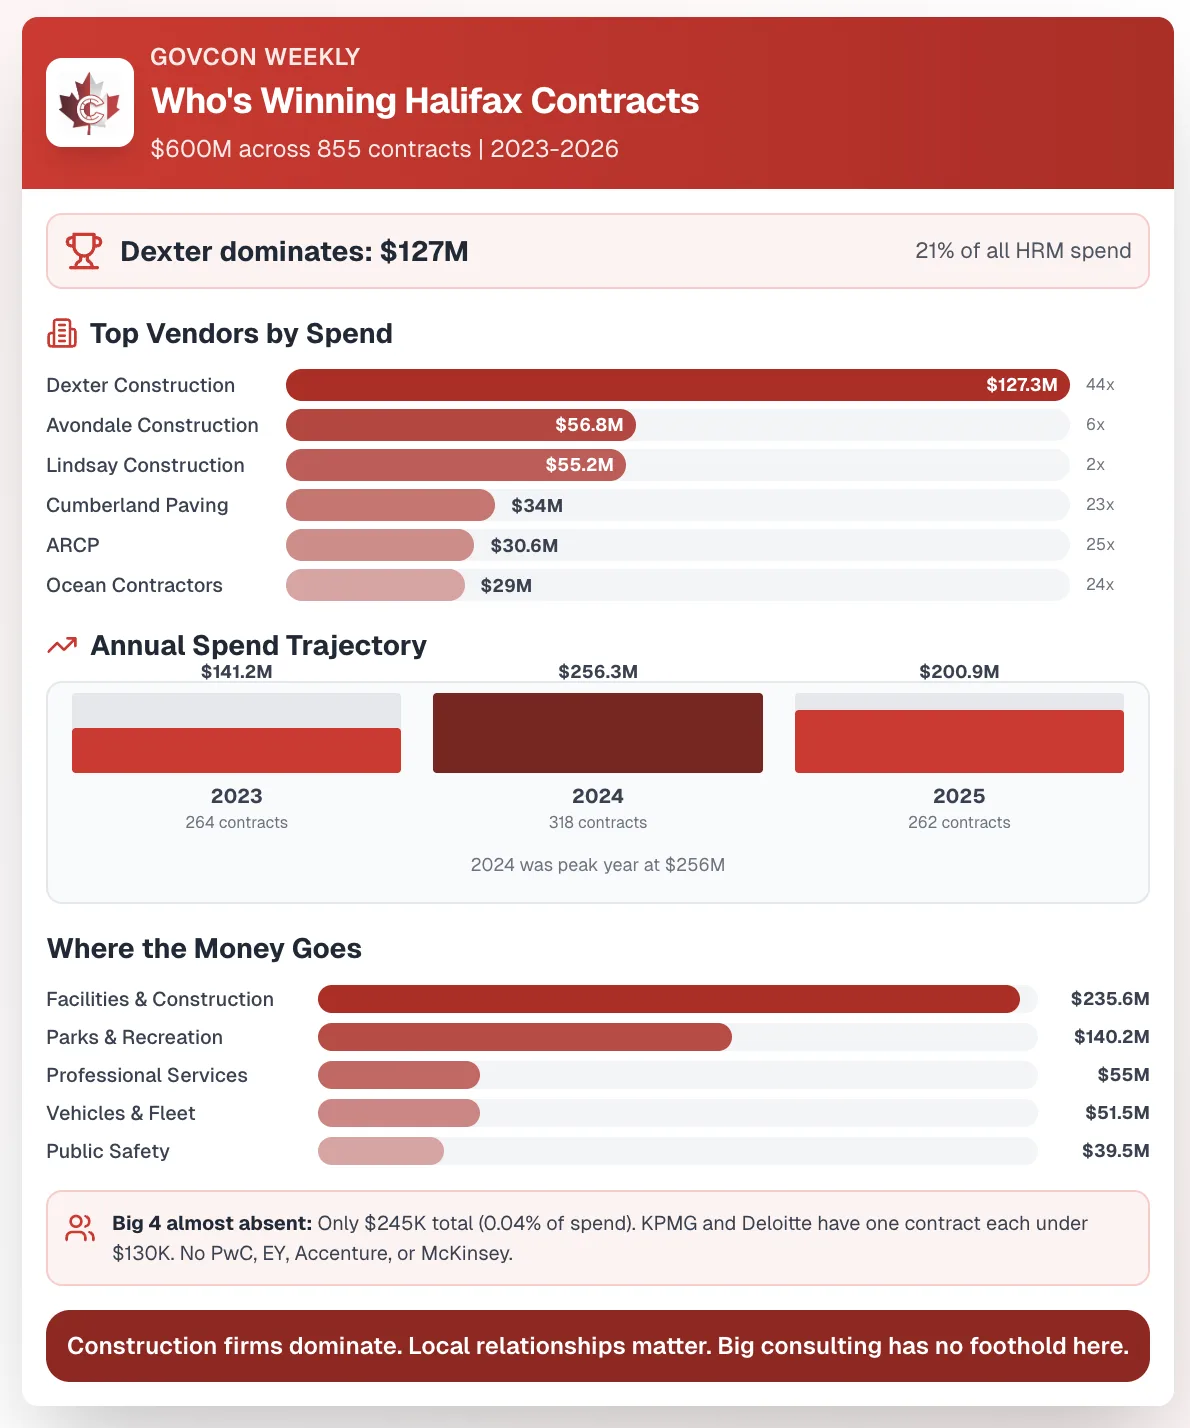Click the 2025 annual spend bar
This screenshot has height=1428, width=1190.
(x=959, y=741)
